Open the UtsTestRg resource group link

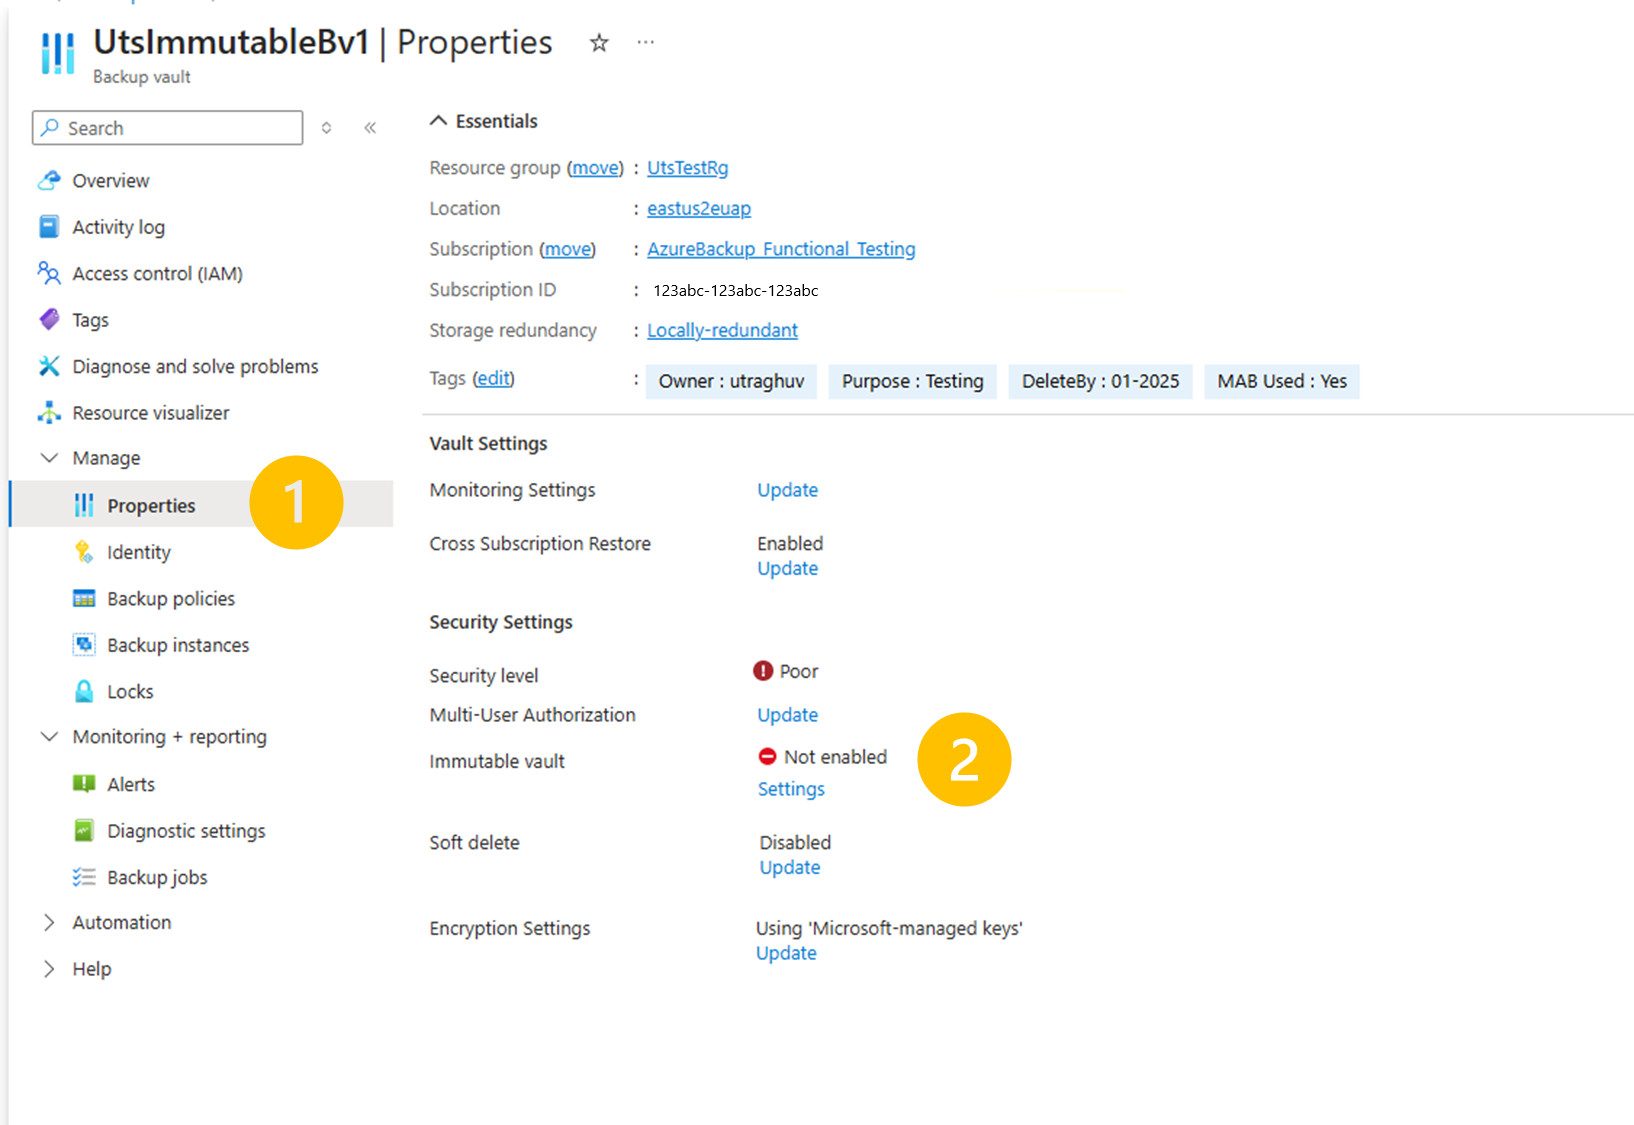pyautogui.click(x=687, y=168)
